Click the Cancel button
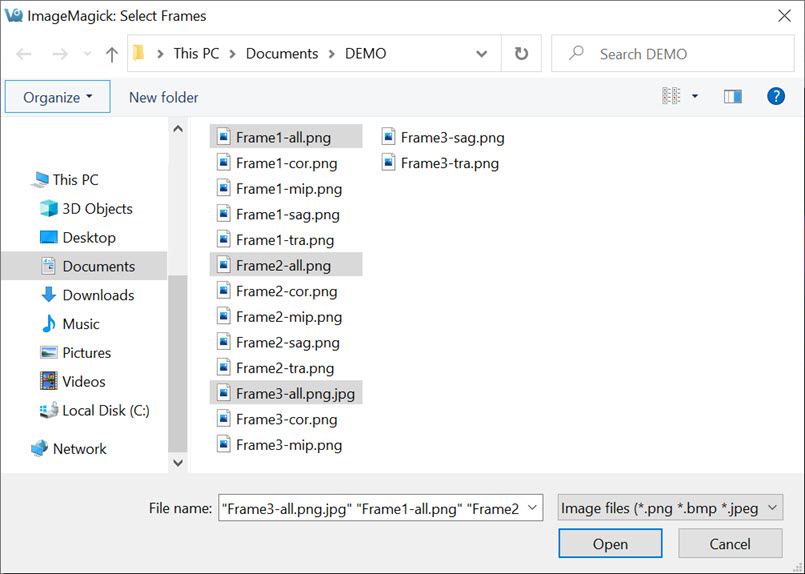805x574 pixels. [729, 544]
